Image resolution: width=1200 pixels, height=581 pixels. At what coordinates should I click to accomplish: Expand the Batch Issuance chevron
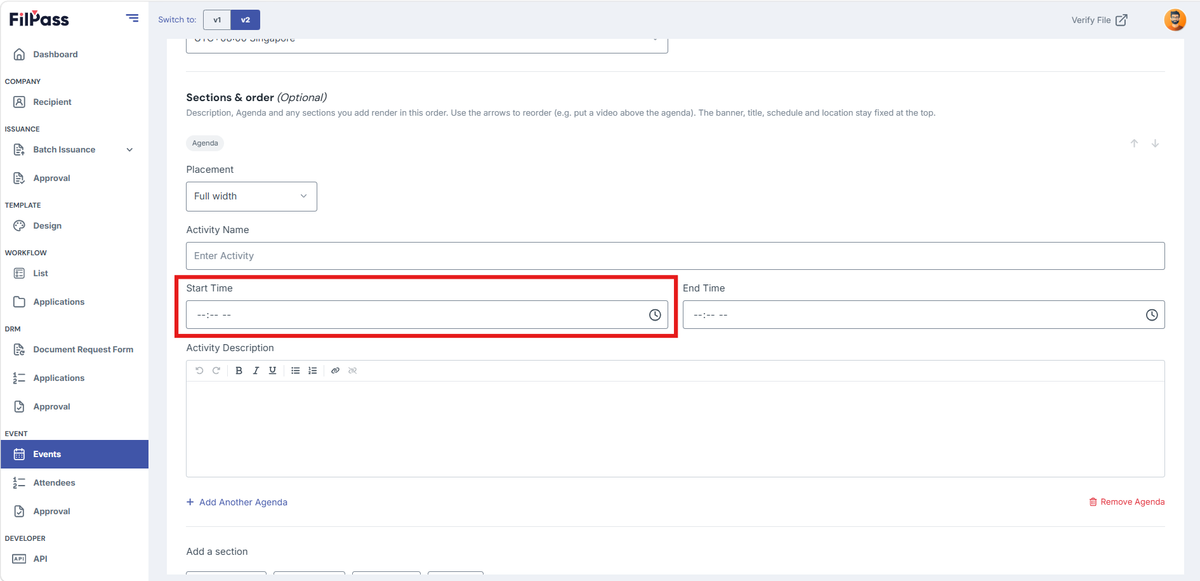tap(129, 150)
